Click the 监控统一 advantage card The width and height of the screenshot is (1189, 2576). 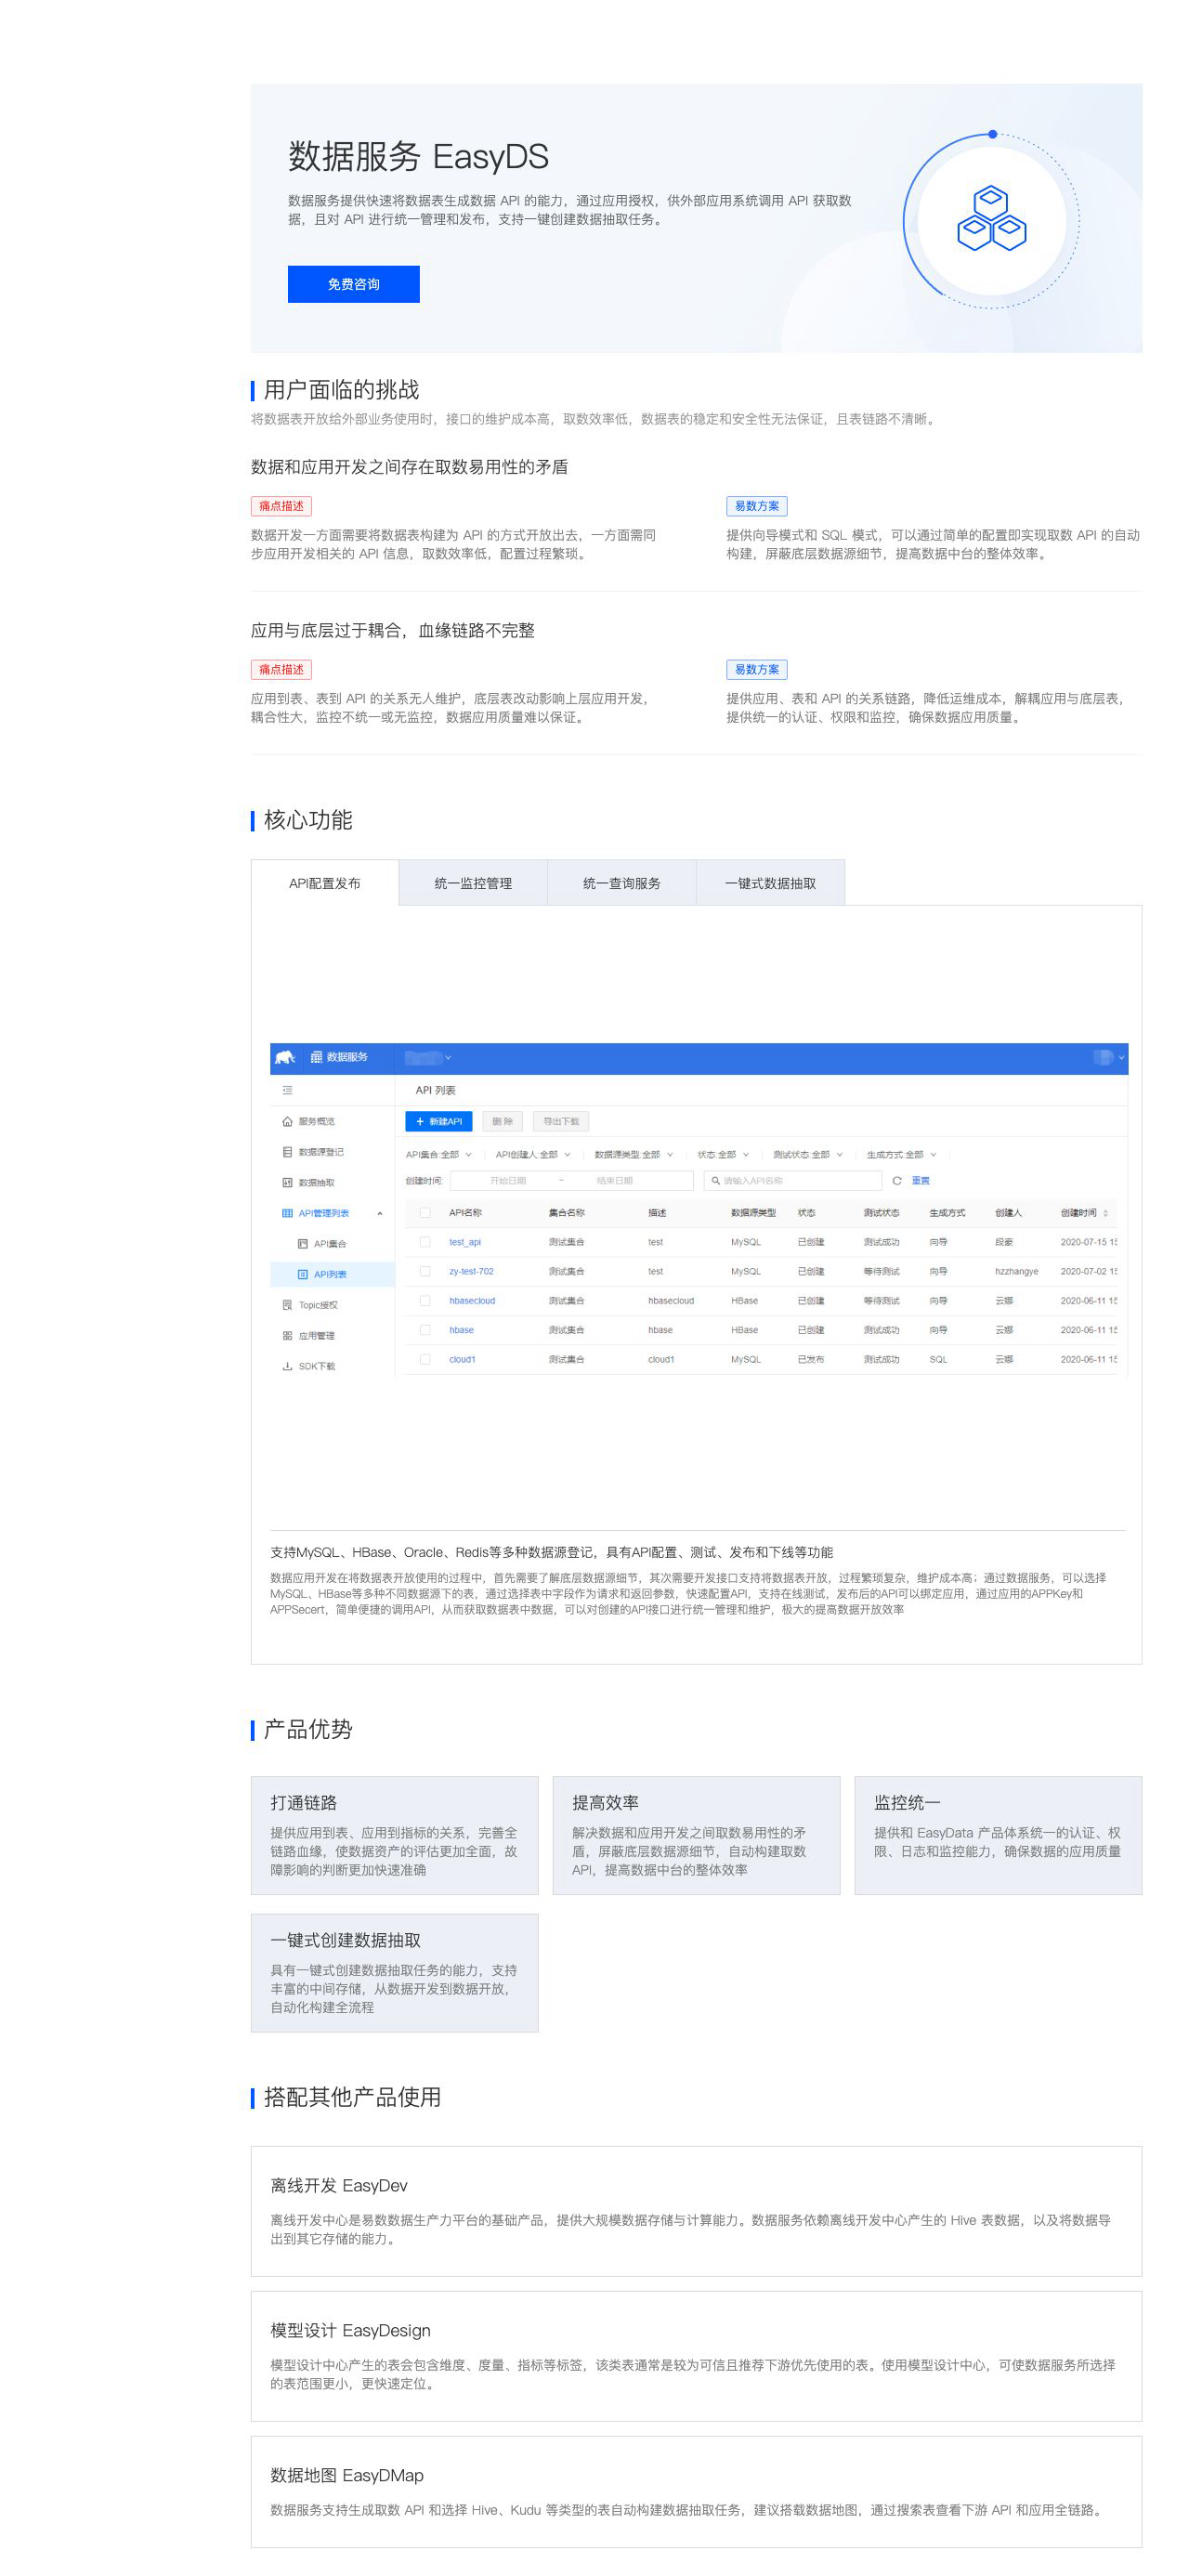[x=998, y=1835]
